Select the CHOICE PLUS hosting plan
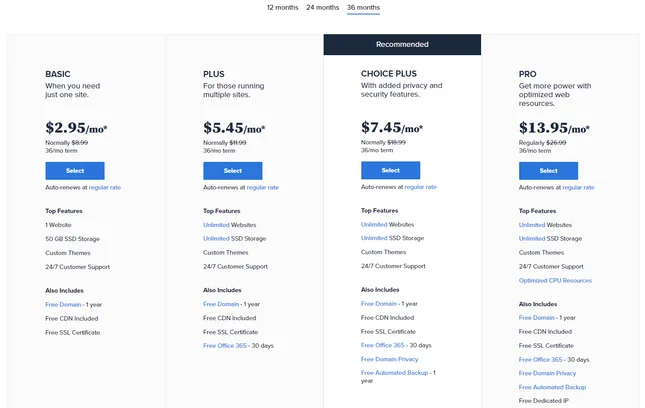Screen dimensions: 645x408 click(390, 170)
